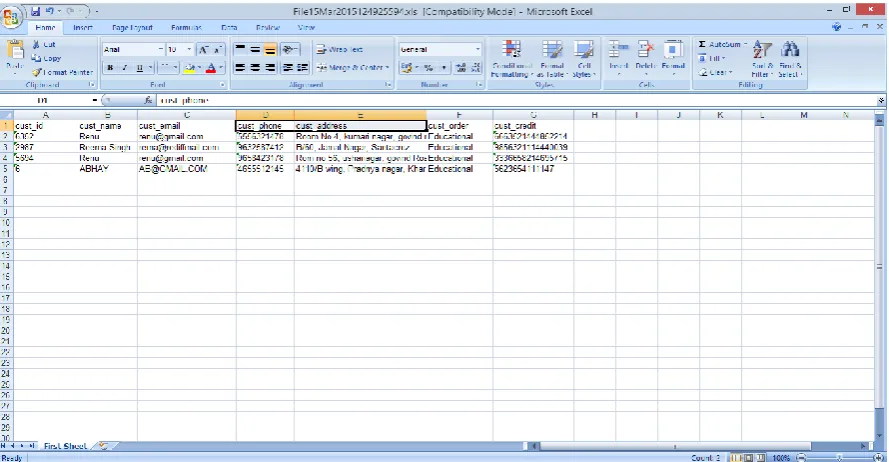Open Cell Styles gallery
This screenshot has width=889, height=462.
(x=583, y=59)
